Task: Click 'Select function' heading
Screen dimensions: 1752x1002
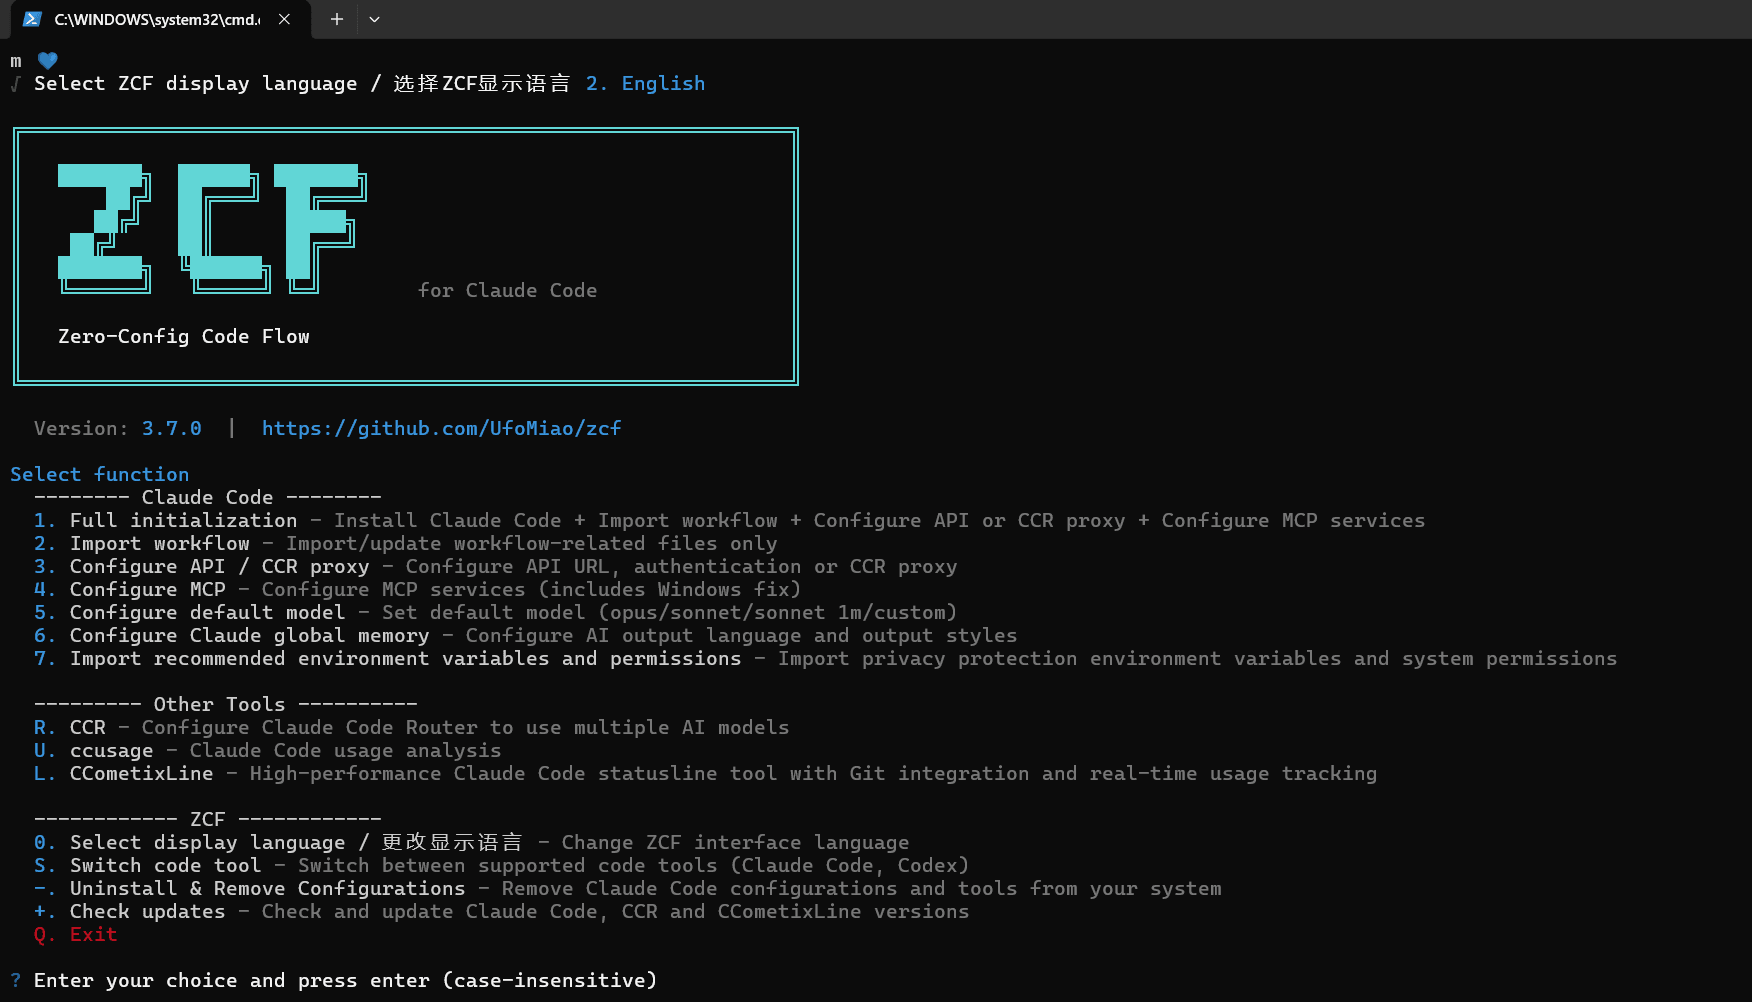Action: tap(99, 474)
